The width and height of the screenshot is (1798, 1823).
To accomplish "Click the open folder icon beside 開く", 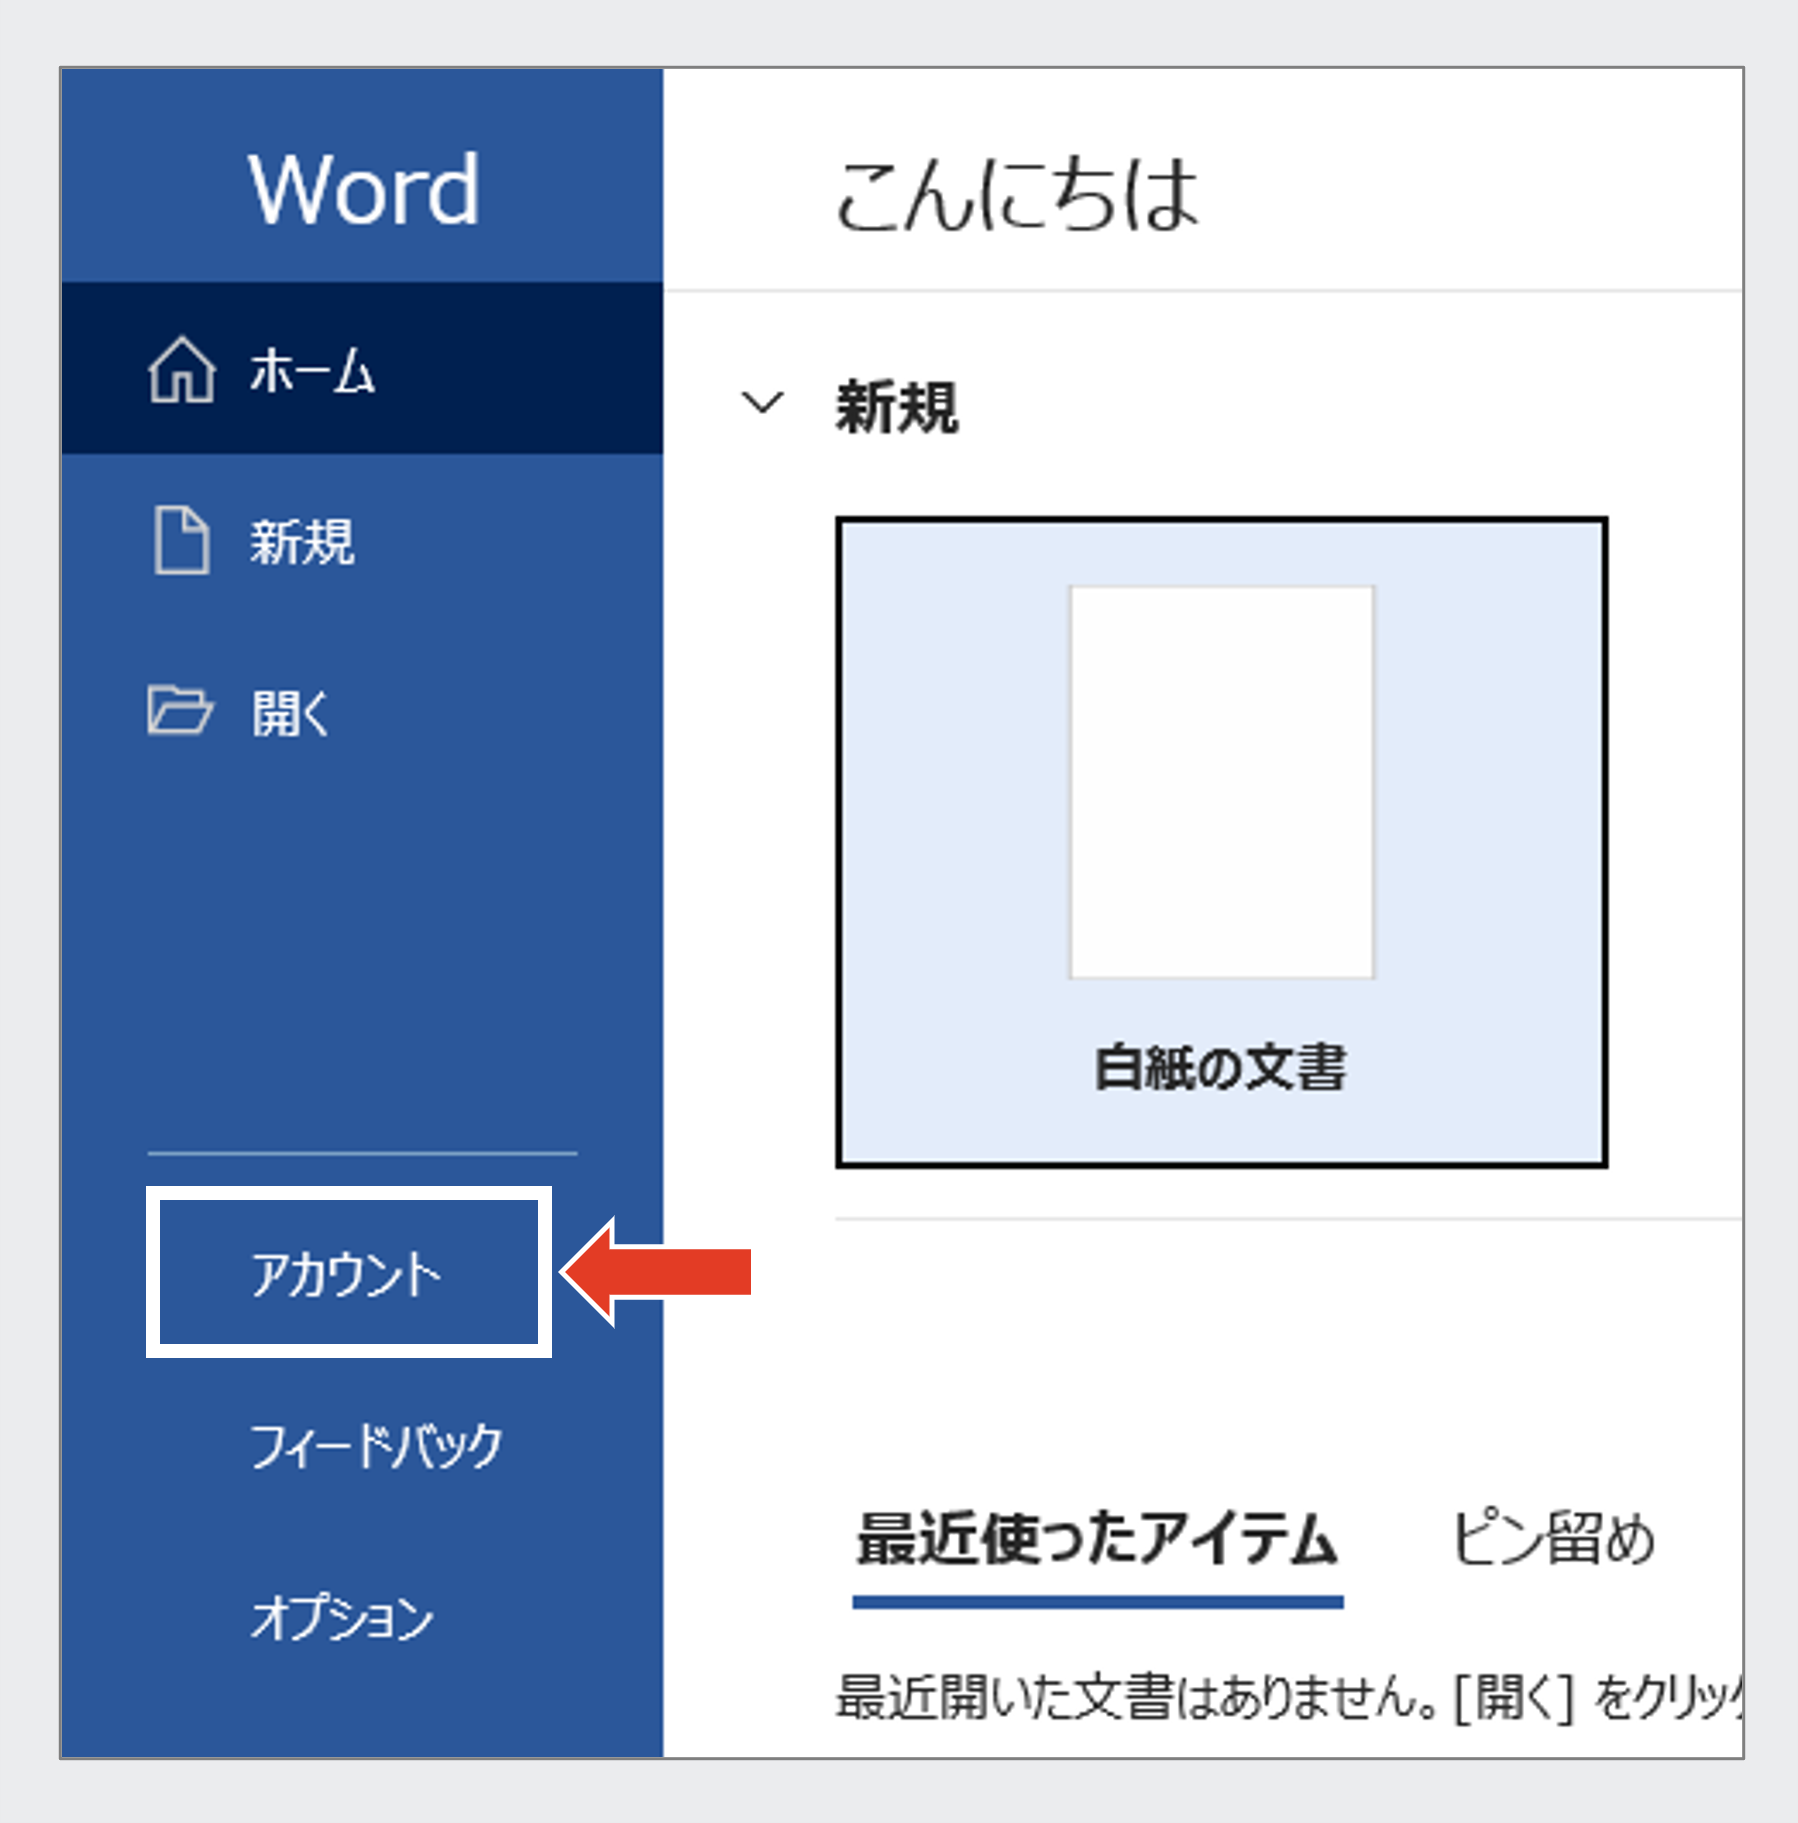I will tap(179, 711).
